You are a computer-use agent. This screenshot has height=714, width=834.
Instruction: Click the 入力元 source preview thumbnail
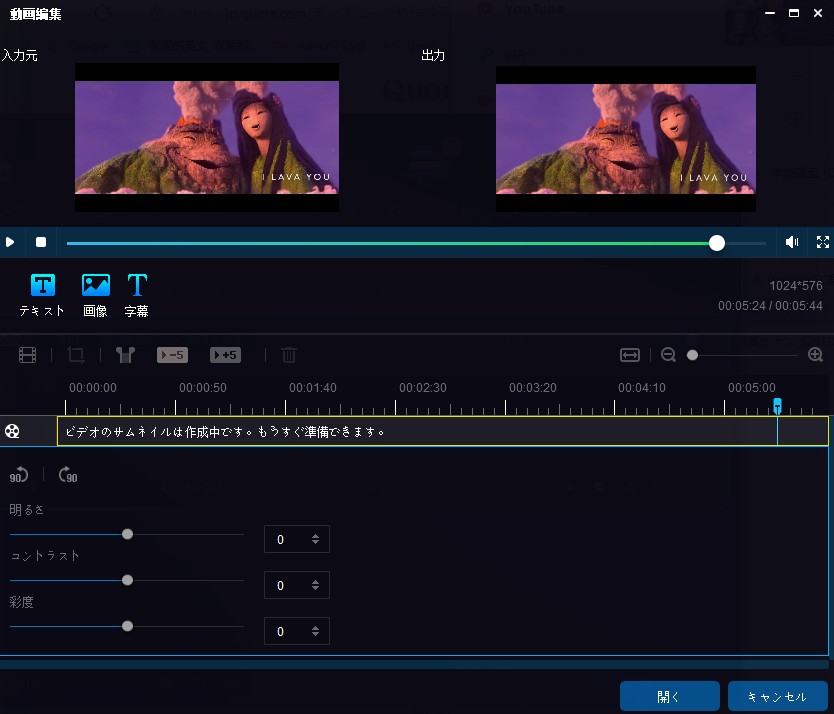coord(207,137)
